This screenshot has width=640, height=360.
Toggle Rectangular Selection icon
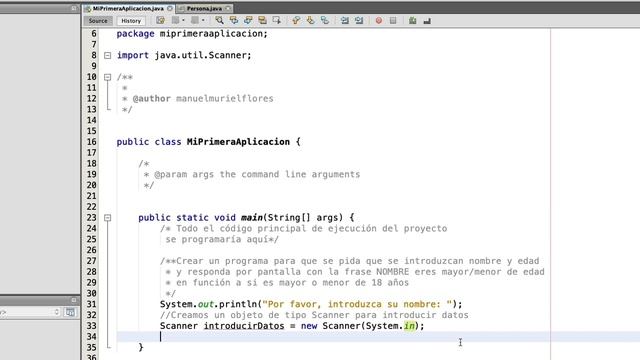coord(277,20)
